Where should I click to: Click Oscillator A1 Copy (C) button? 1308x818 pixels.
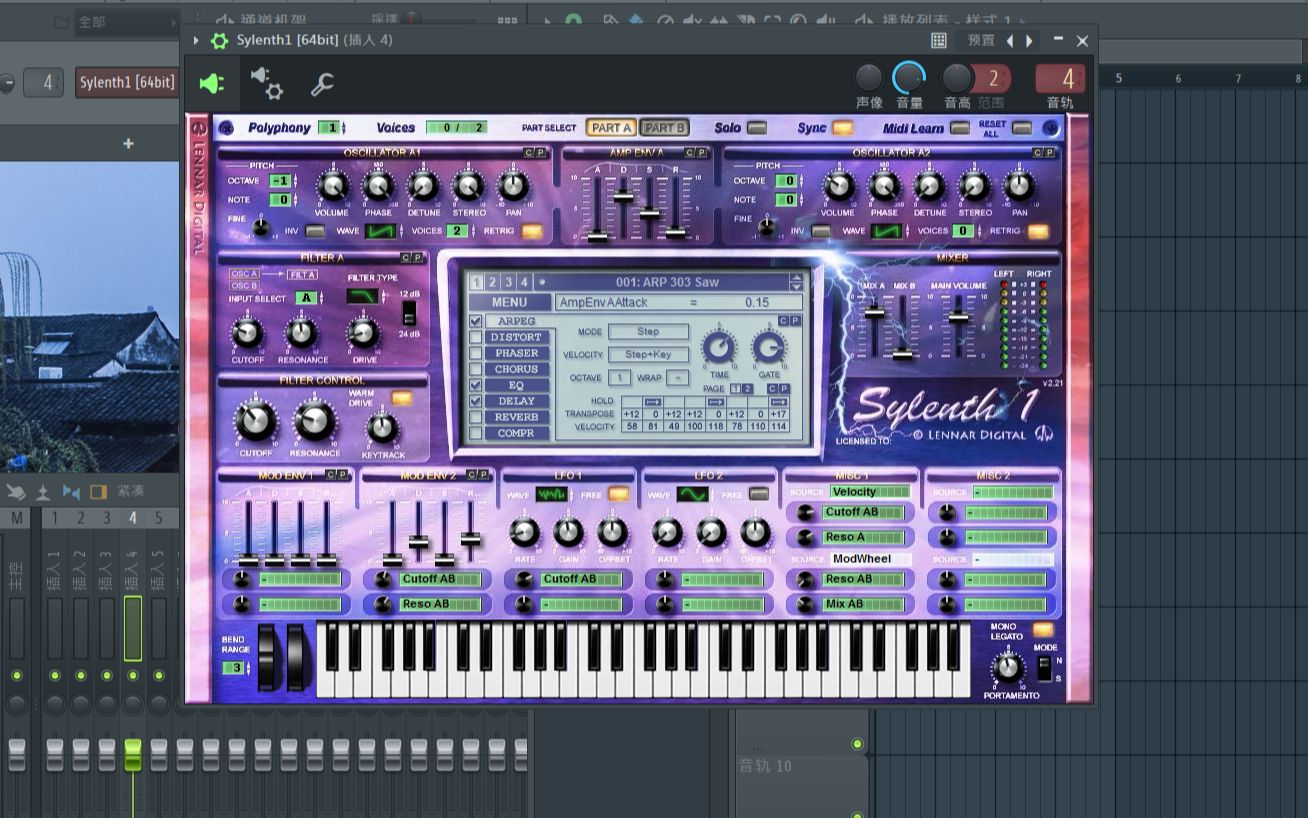coord(528,152)
